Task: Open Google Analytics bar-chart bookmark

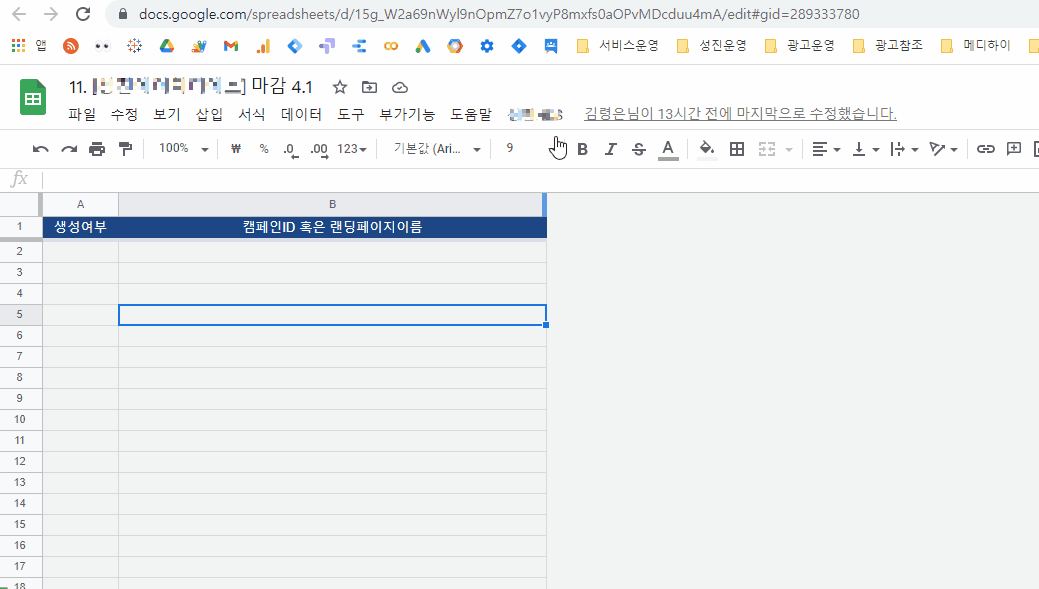Action: 263,46
